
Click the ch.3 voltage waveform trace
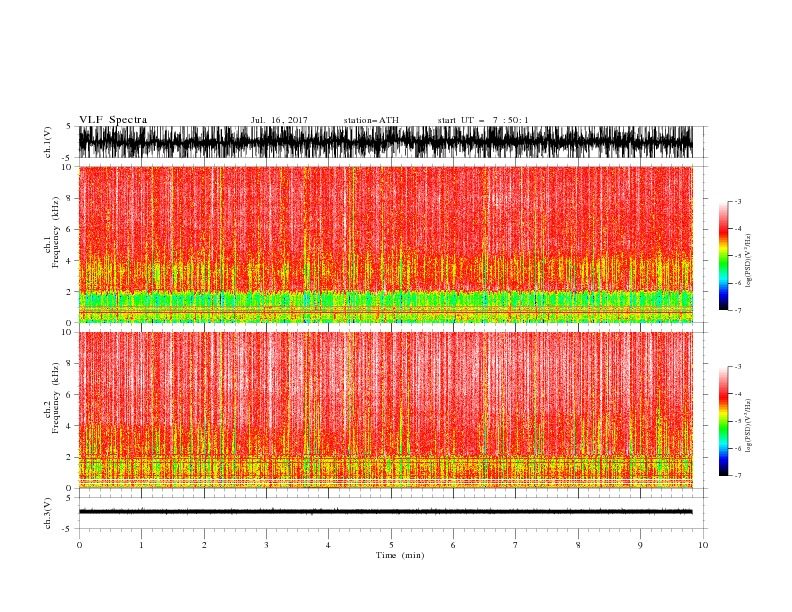click(385, 512)
